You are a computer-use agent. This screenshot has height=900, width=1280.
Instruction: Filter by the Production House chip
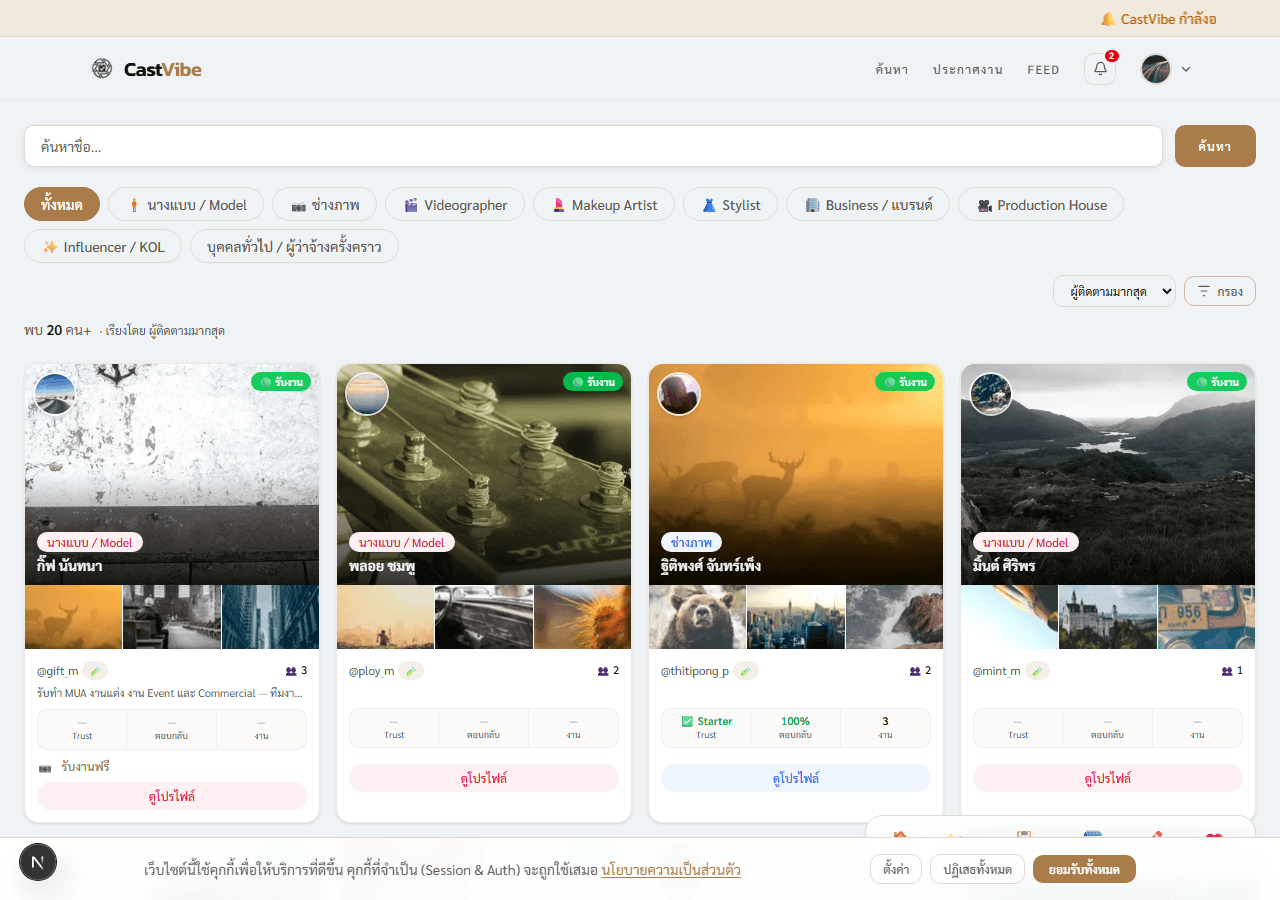[1041, 205]
